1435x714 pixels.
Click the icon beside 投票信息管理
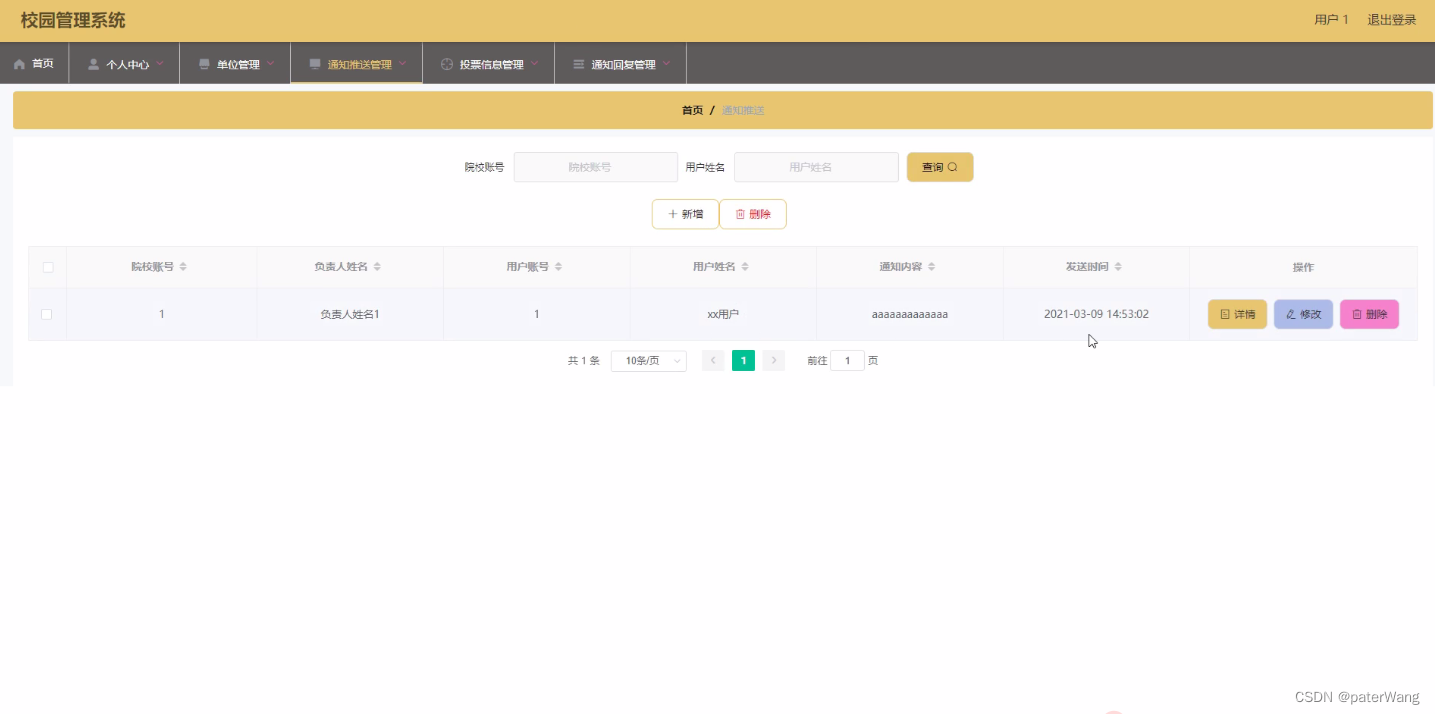click(x=447, y=64)
